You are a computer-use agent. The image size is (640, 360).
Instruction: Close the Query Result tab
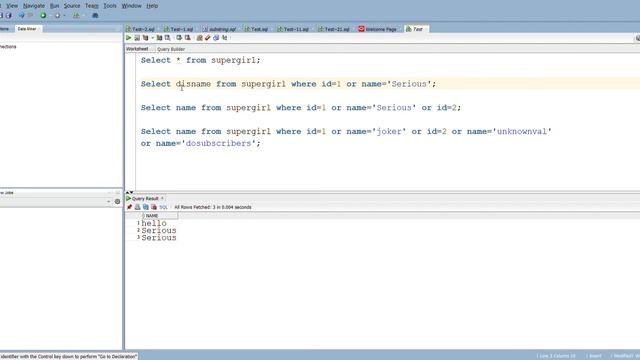tap(162, 198)
